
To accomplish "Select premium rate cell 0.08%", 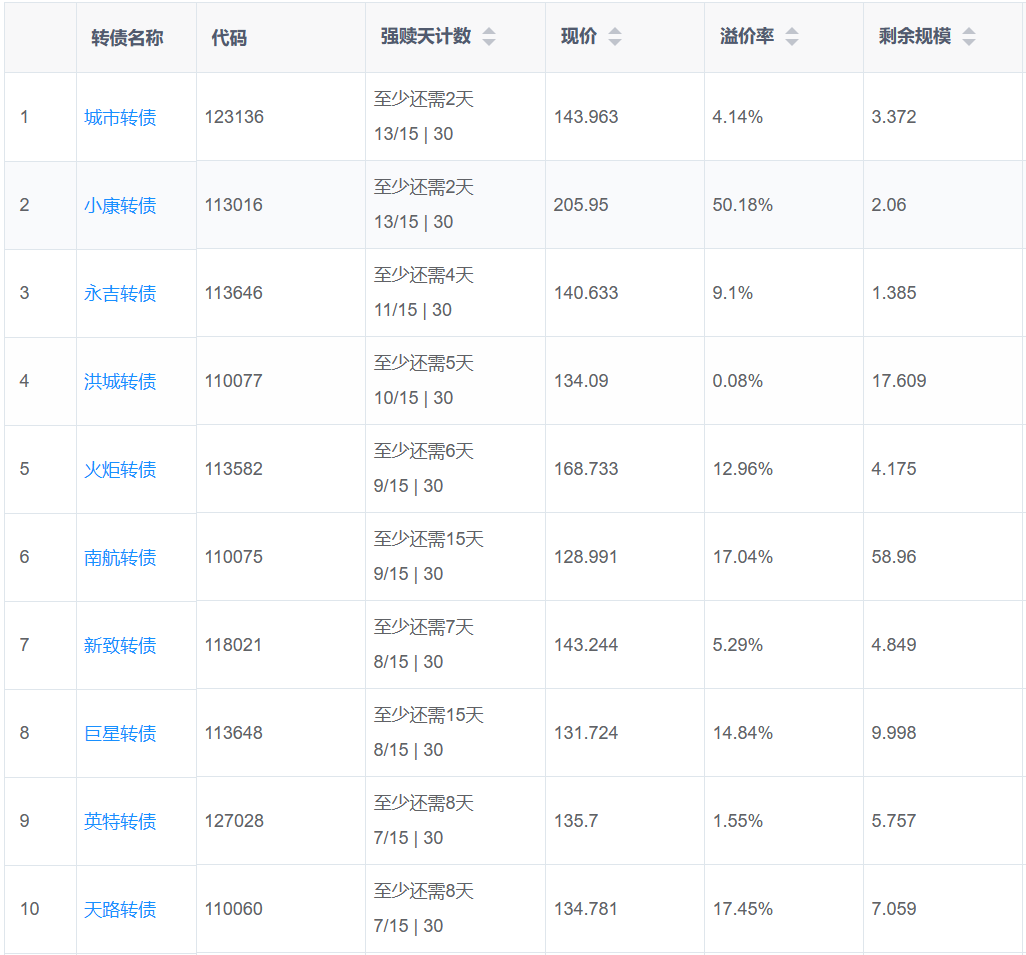I will tap(737, 381).
